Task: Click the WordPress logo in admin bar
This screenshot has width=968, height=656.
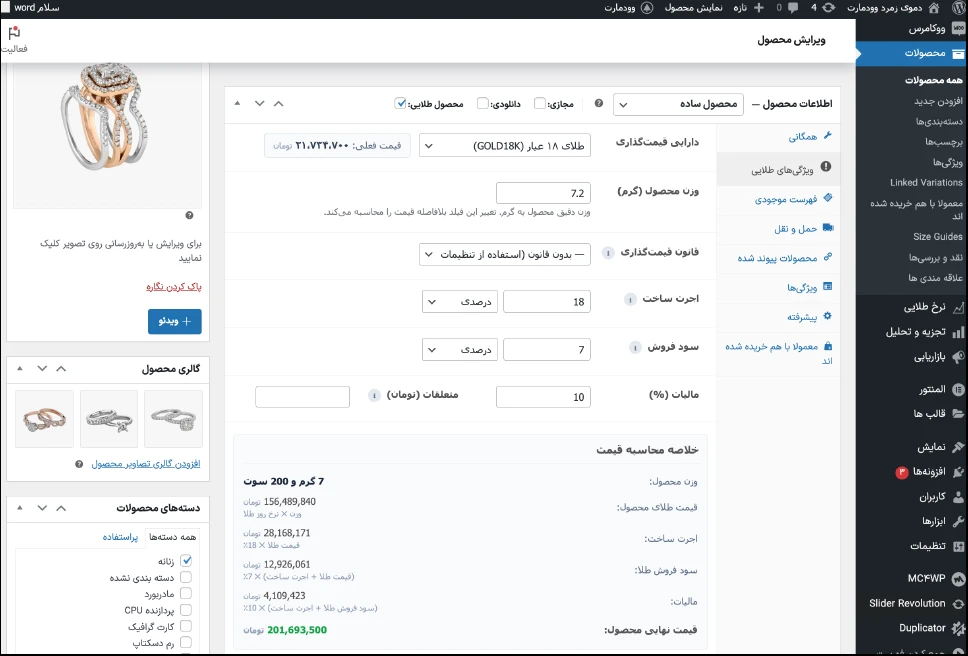Action: tap(957, 8)
